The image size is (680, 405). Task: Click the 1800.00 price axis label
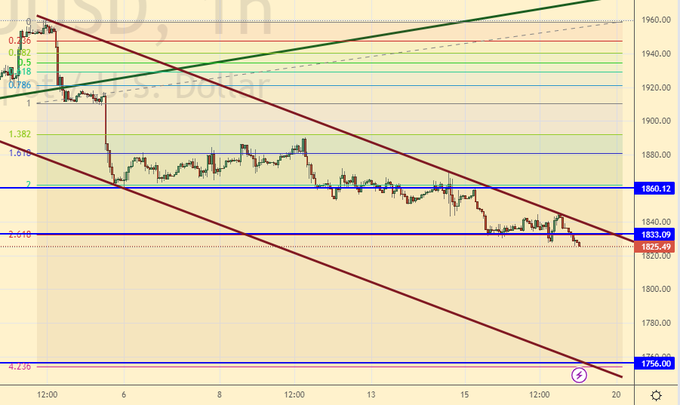656,289
